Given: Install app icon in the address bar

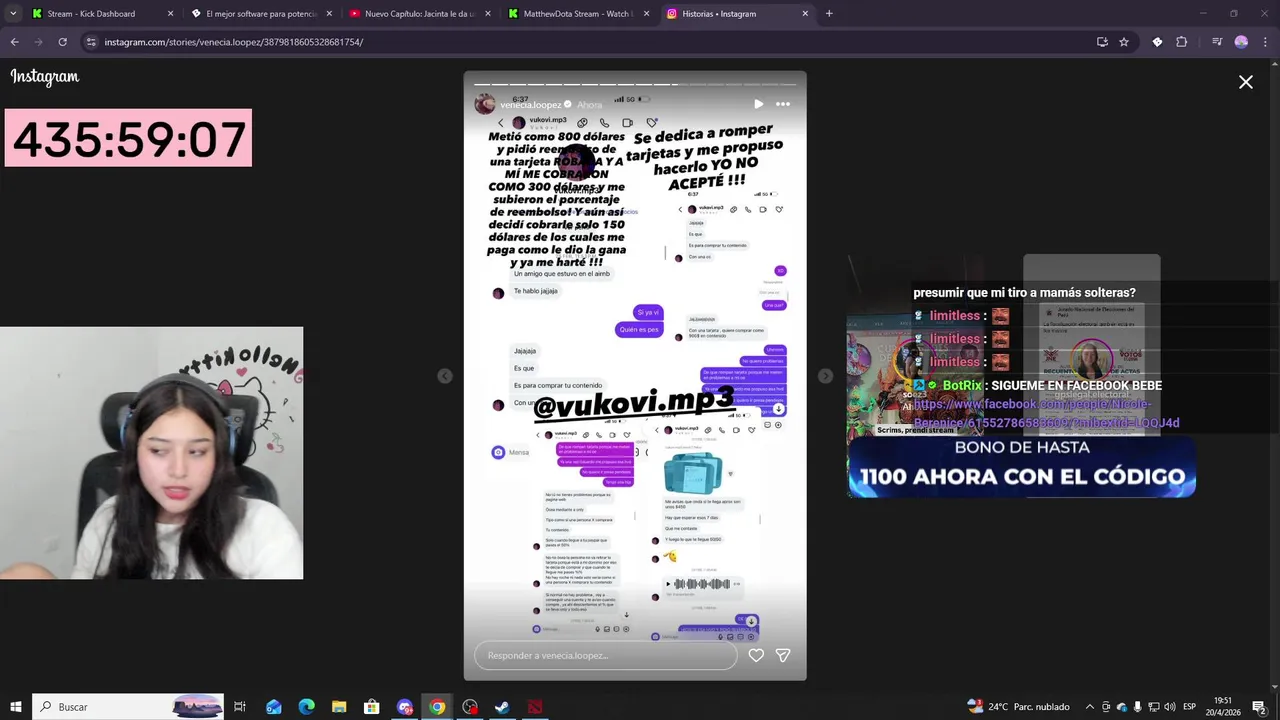Looking at the screenshot, I should [1102, 42].
